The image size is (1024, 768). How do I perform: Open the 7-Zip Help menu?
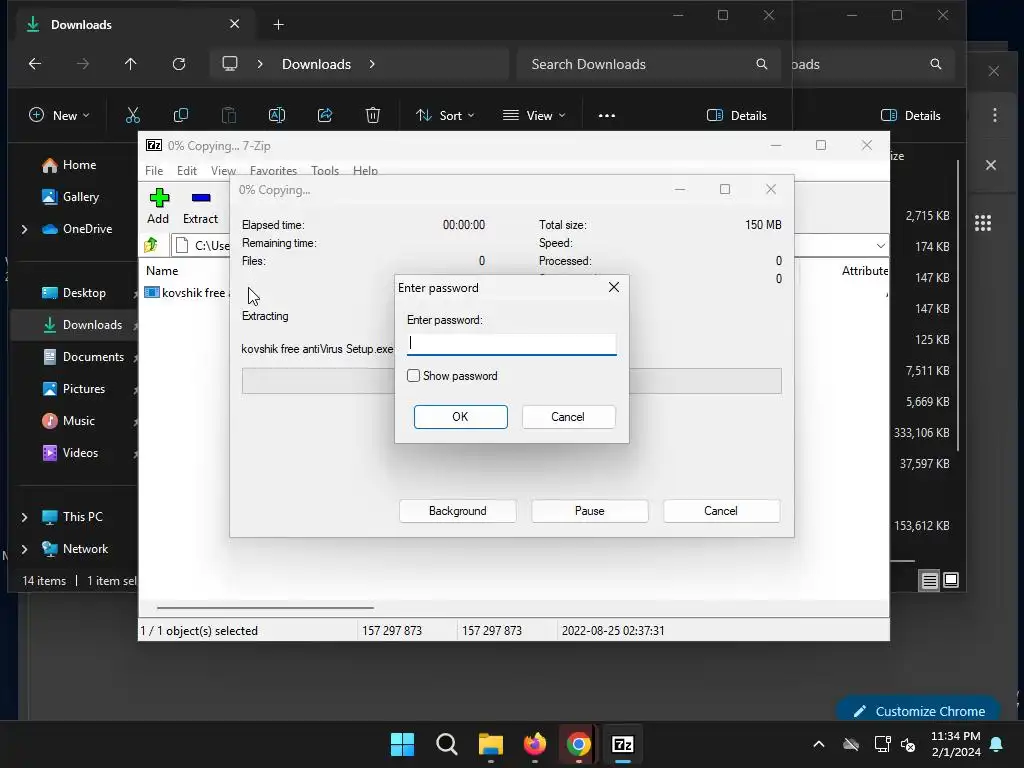tap(365, 170)
